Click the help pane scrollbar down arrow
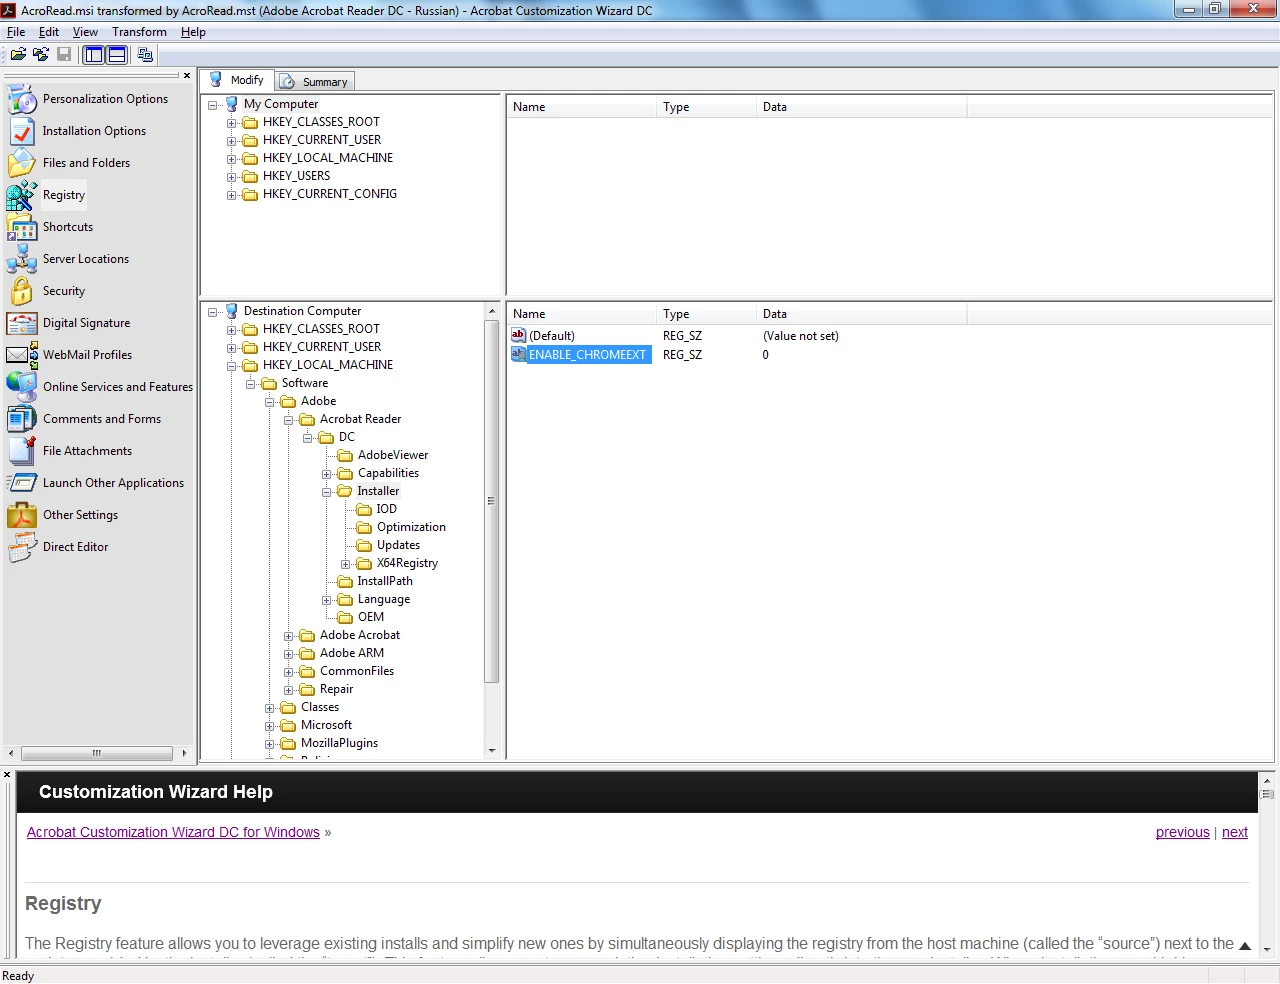 (1267, 949)
